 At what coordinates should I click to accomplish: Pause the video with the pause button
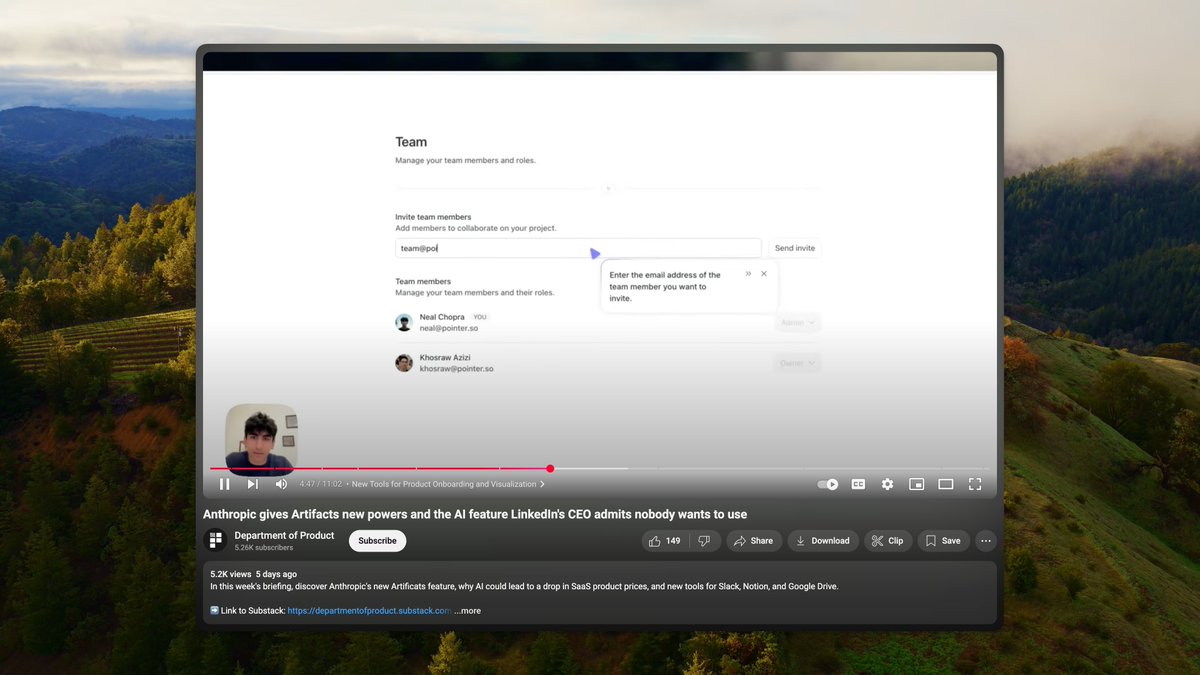[x=224, y=484]
